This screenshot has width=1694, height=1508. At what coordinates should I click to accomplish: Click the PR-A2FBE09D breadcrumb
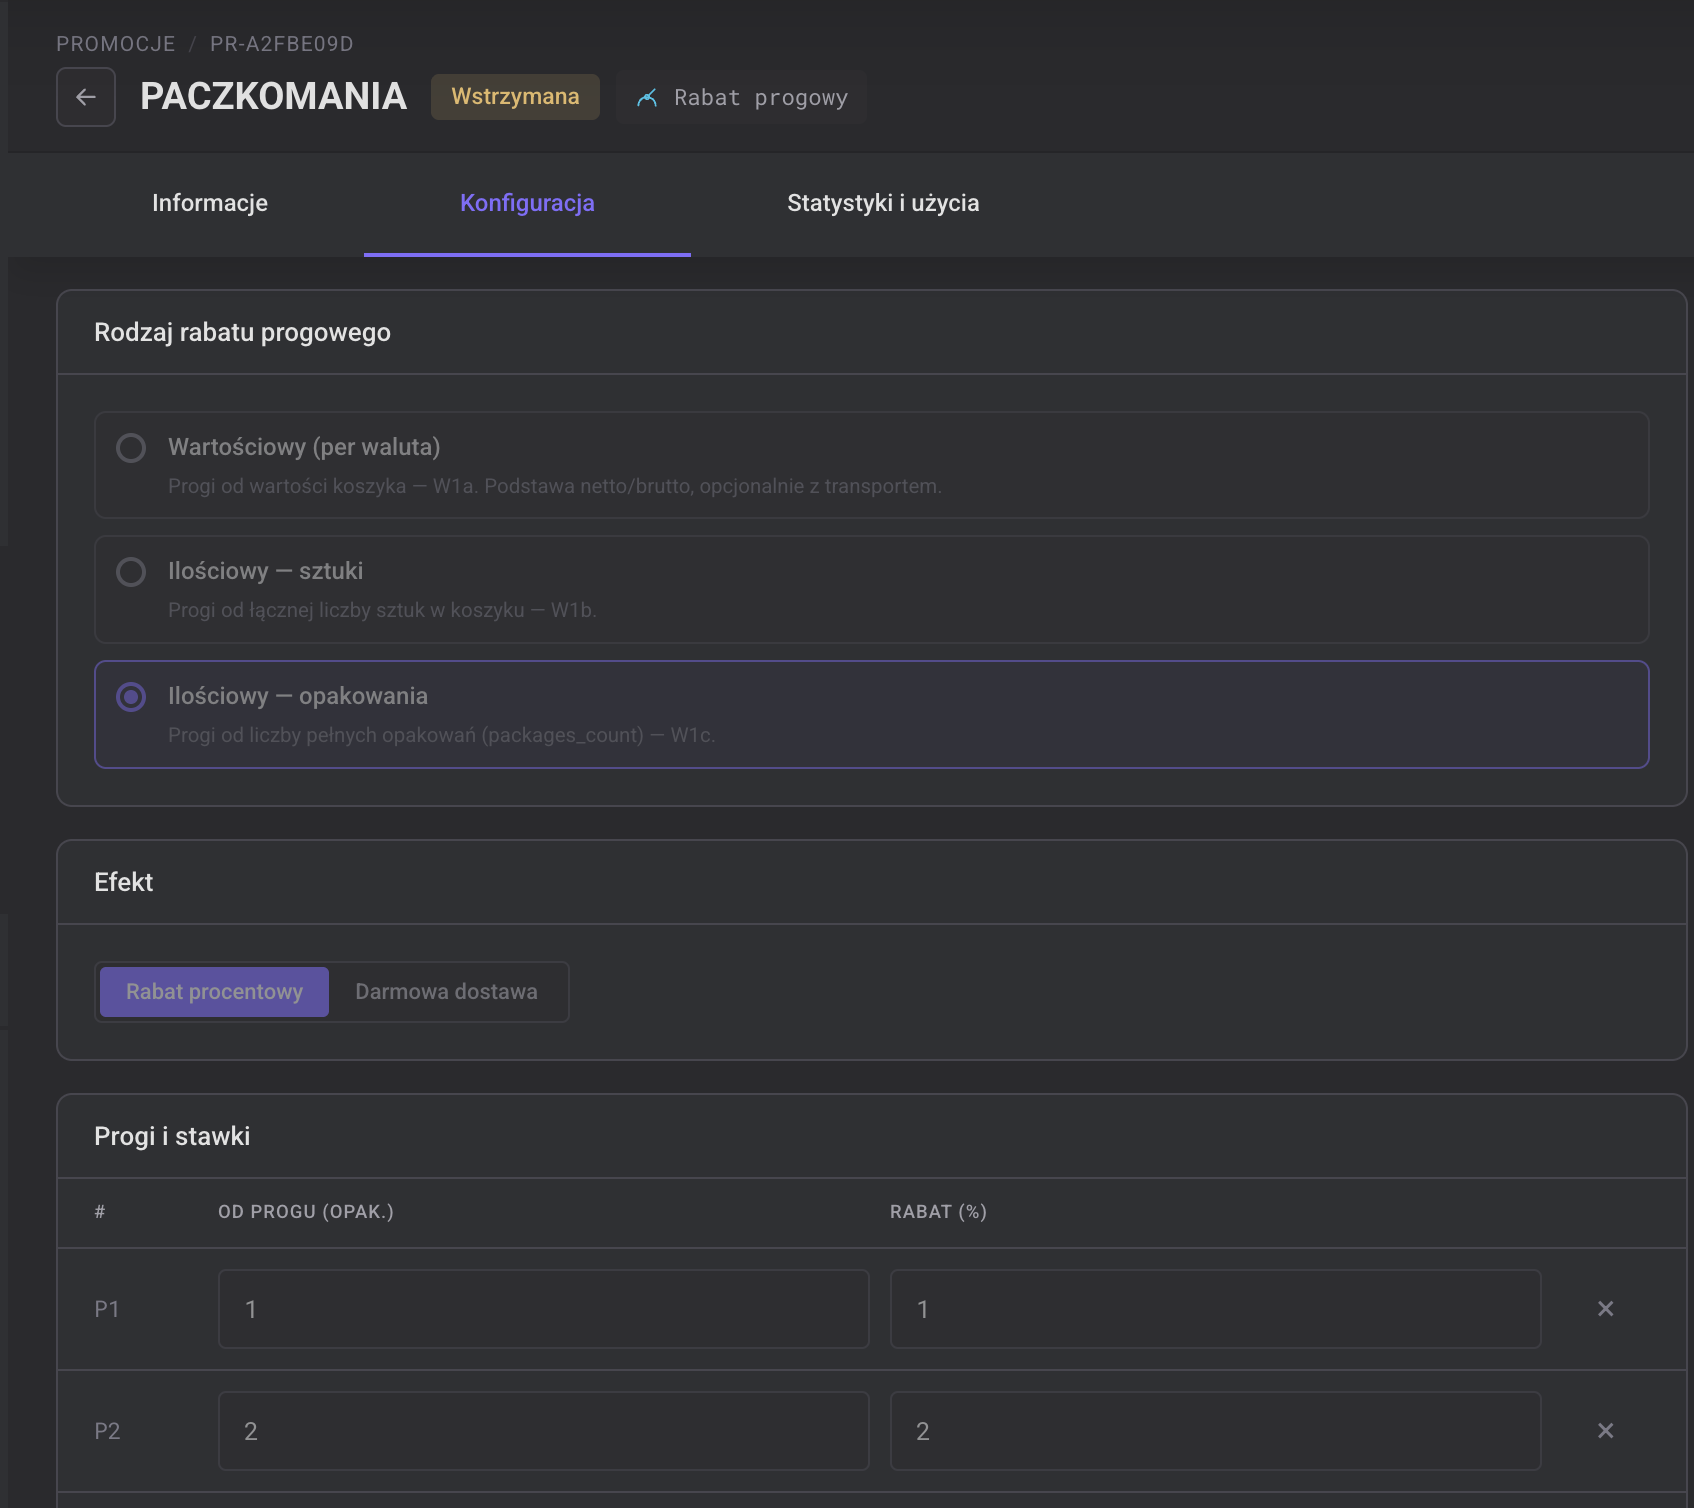(282, 44)
